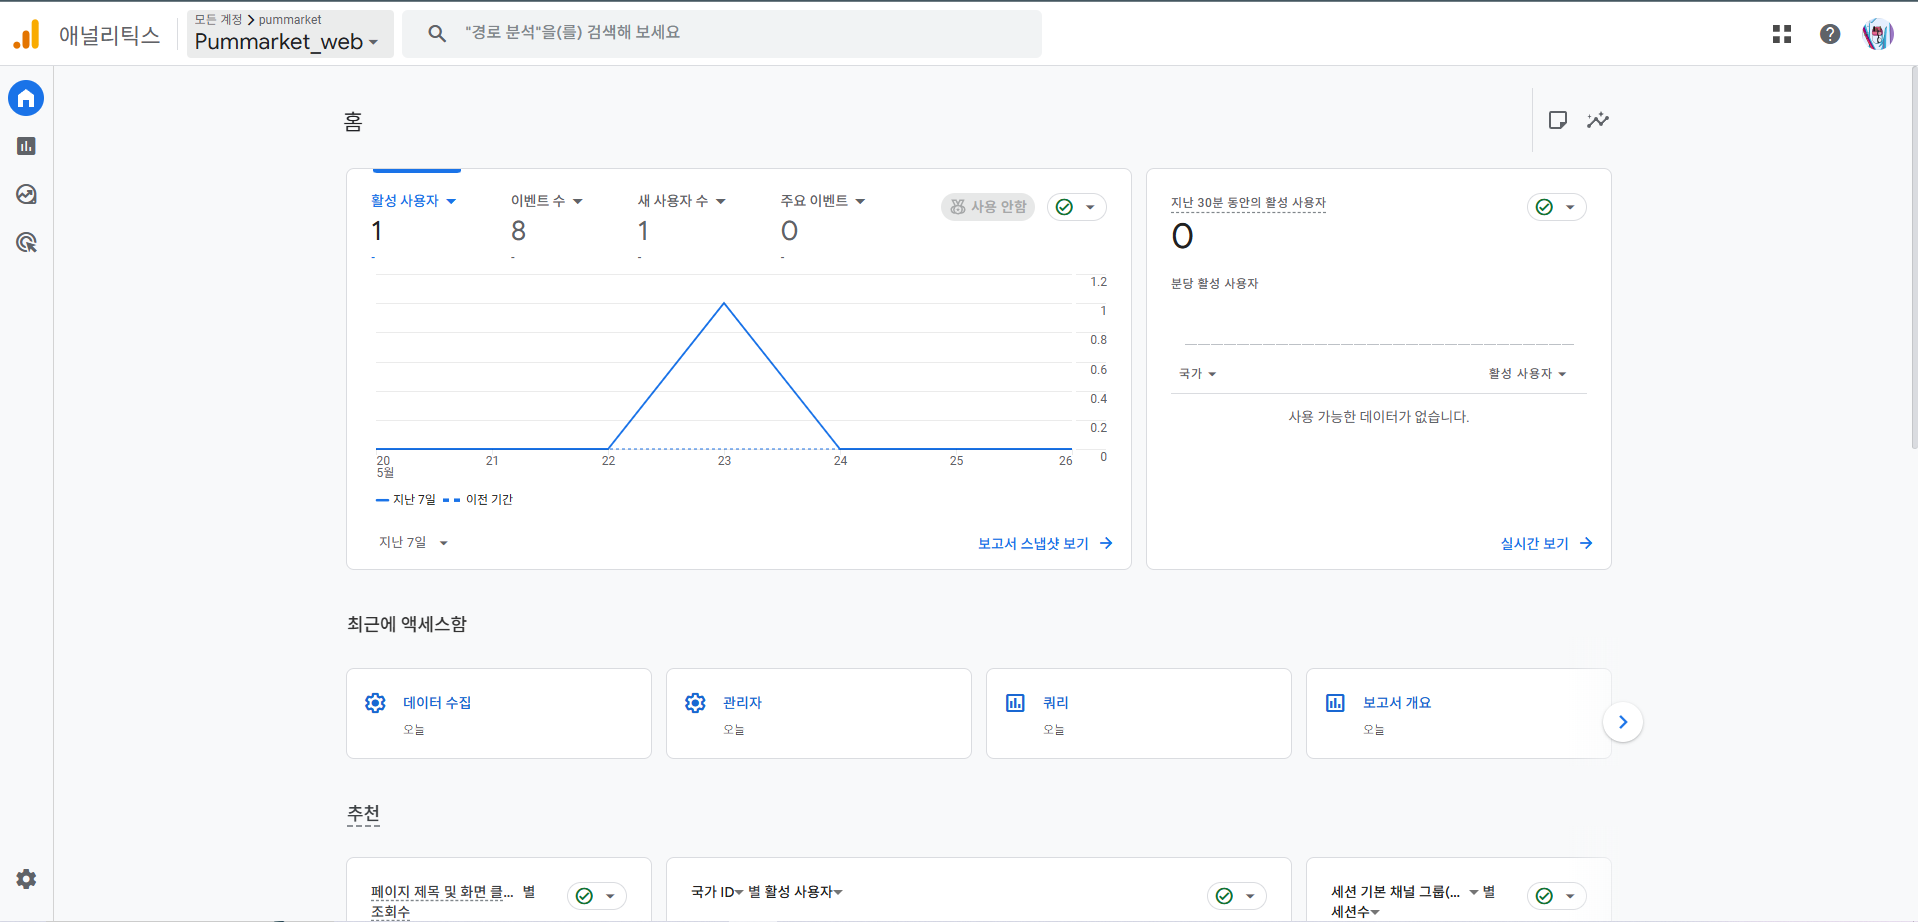Click the Insights sparkline icon

click(x=1598, y=120)
